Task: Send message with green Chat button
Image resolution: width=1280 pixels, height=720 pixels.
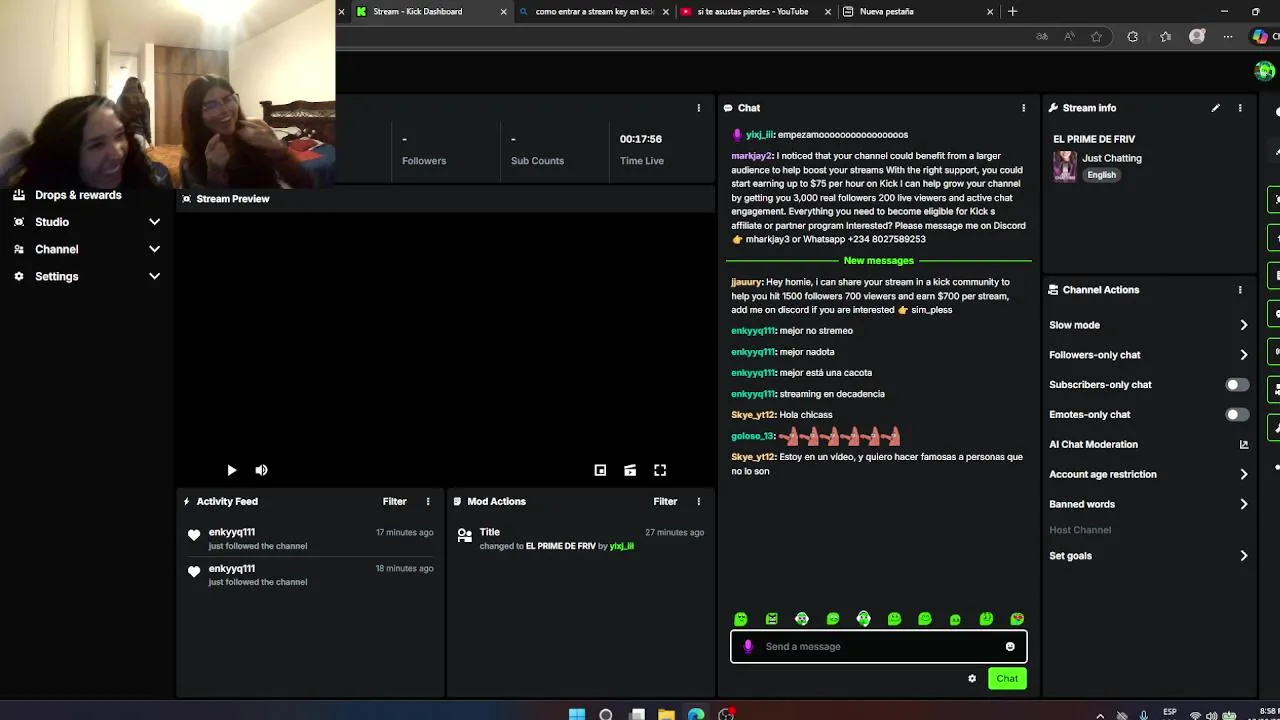Action: click(x=1007, y=679)
